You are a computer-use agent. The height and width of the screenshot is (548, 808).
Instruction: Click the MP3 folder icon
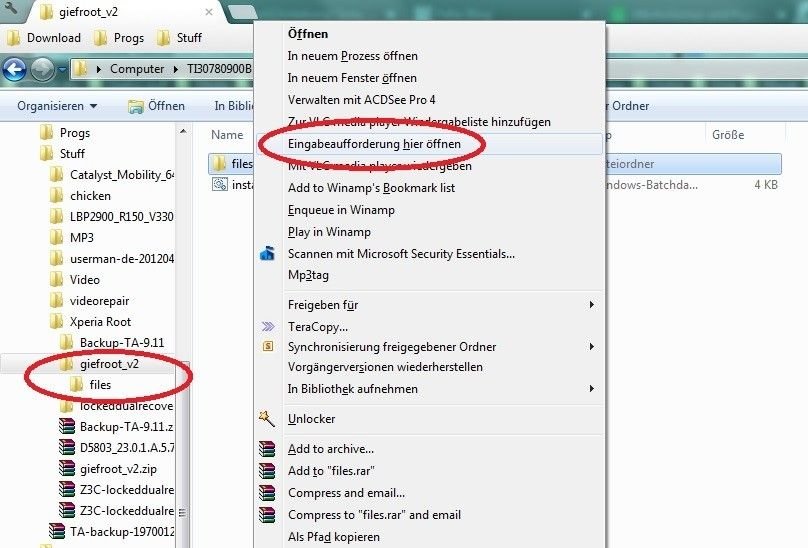pyautogui.click(x=57, y=238)
